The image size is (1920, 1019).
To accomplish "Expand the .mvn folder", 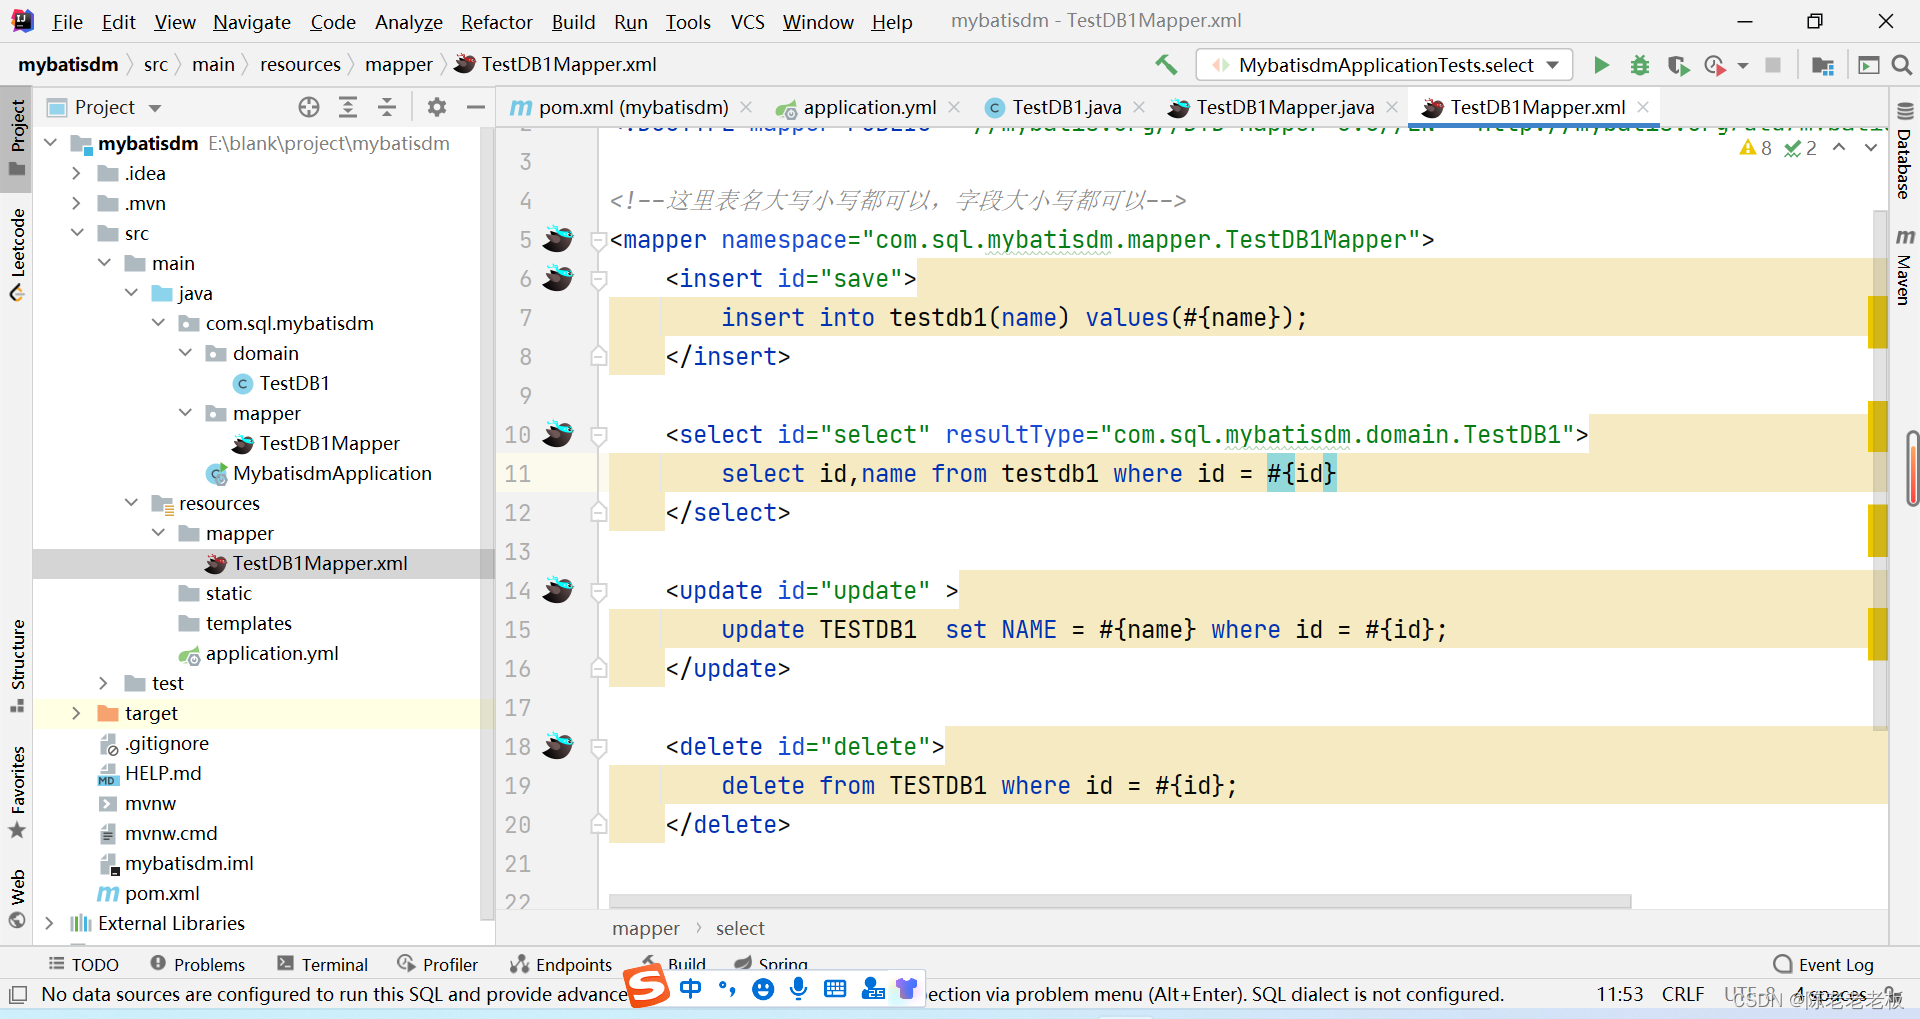I will (x=76, y=203).
